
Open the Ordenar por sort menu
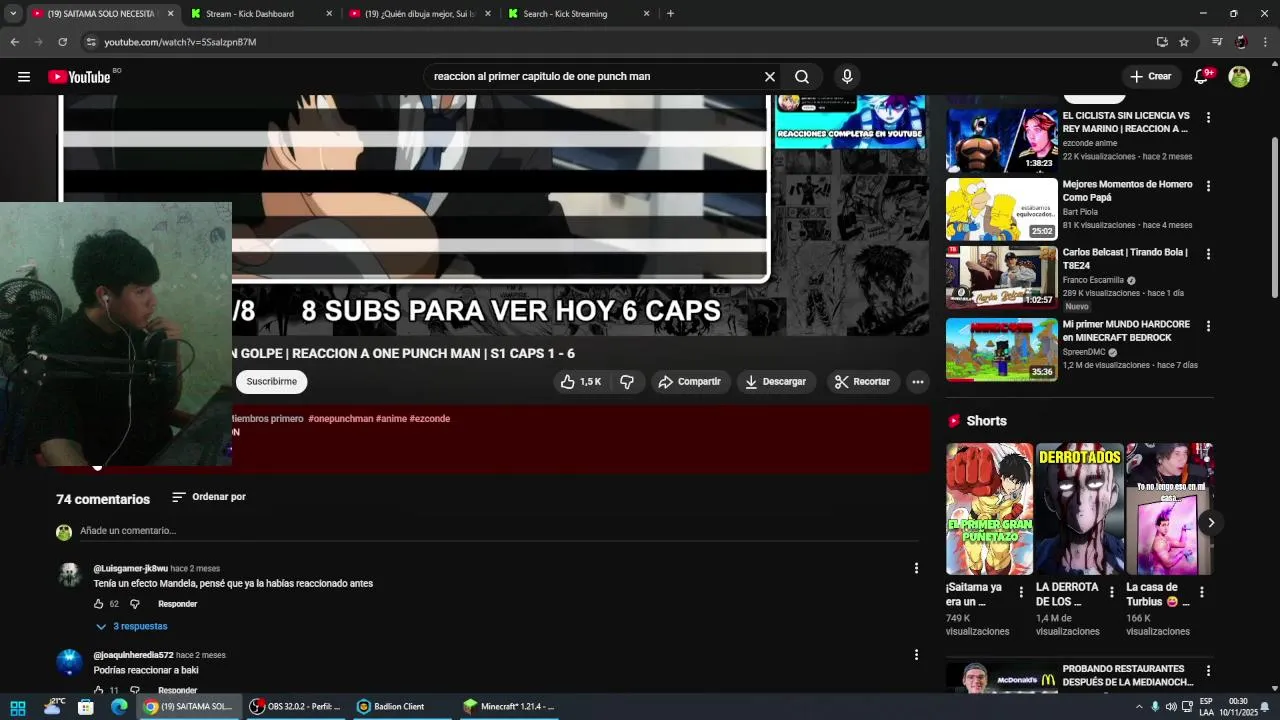click(208, 497)
